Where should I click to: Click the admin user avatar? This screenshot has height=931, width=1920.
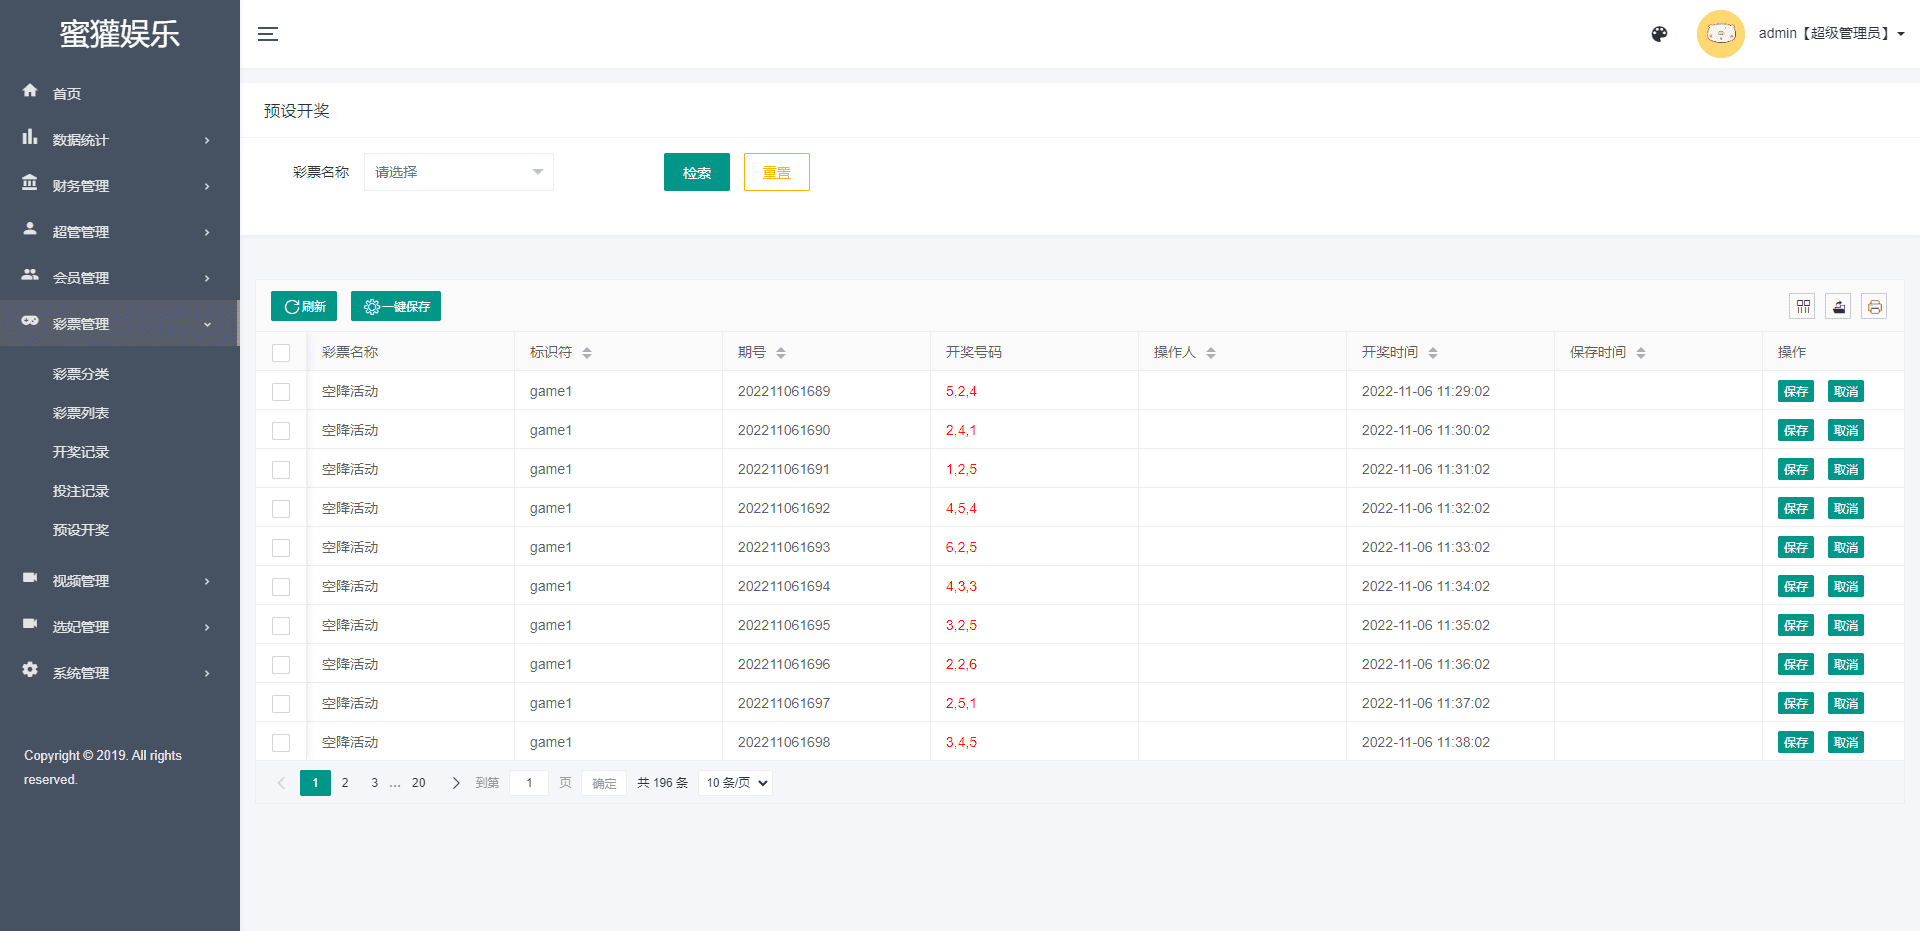(x=1720, y=34)
